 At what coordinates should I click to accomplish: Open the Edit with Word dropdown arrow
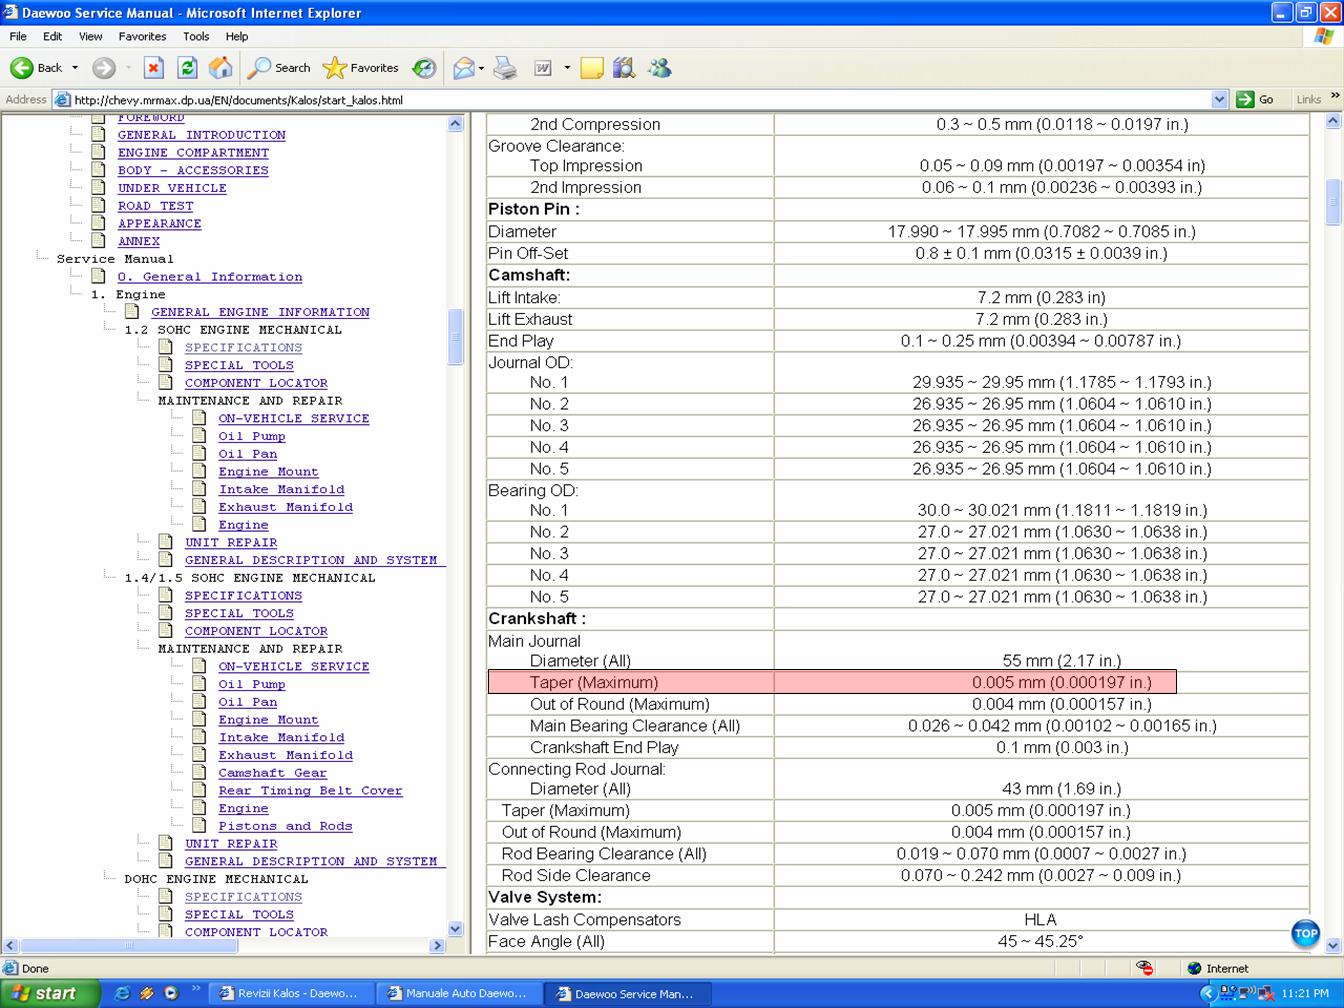567,68
